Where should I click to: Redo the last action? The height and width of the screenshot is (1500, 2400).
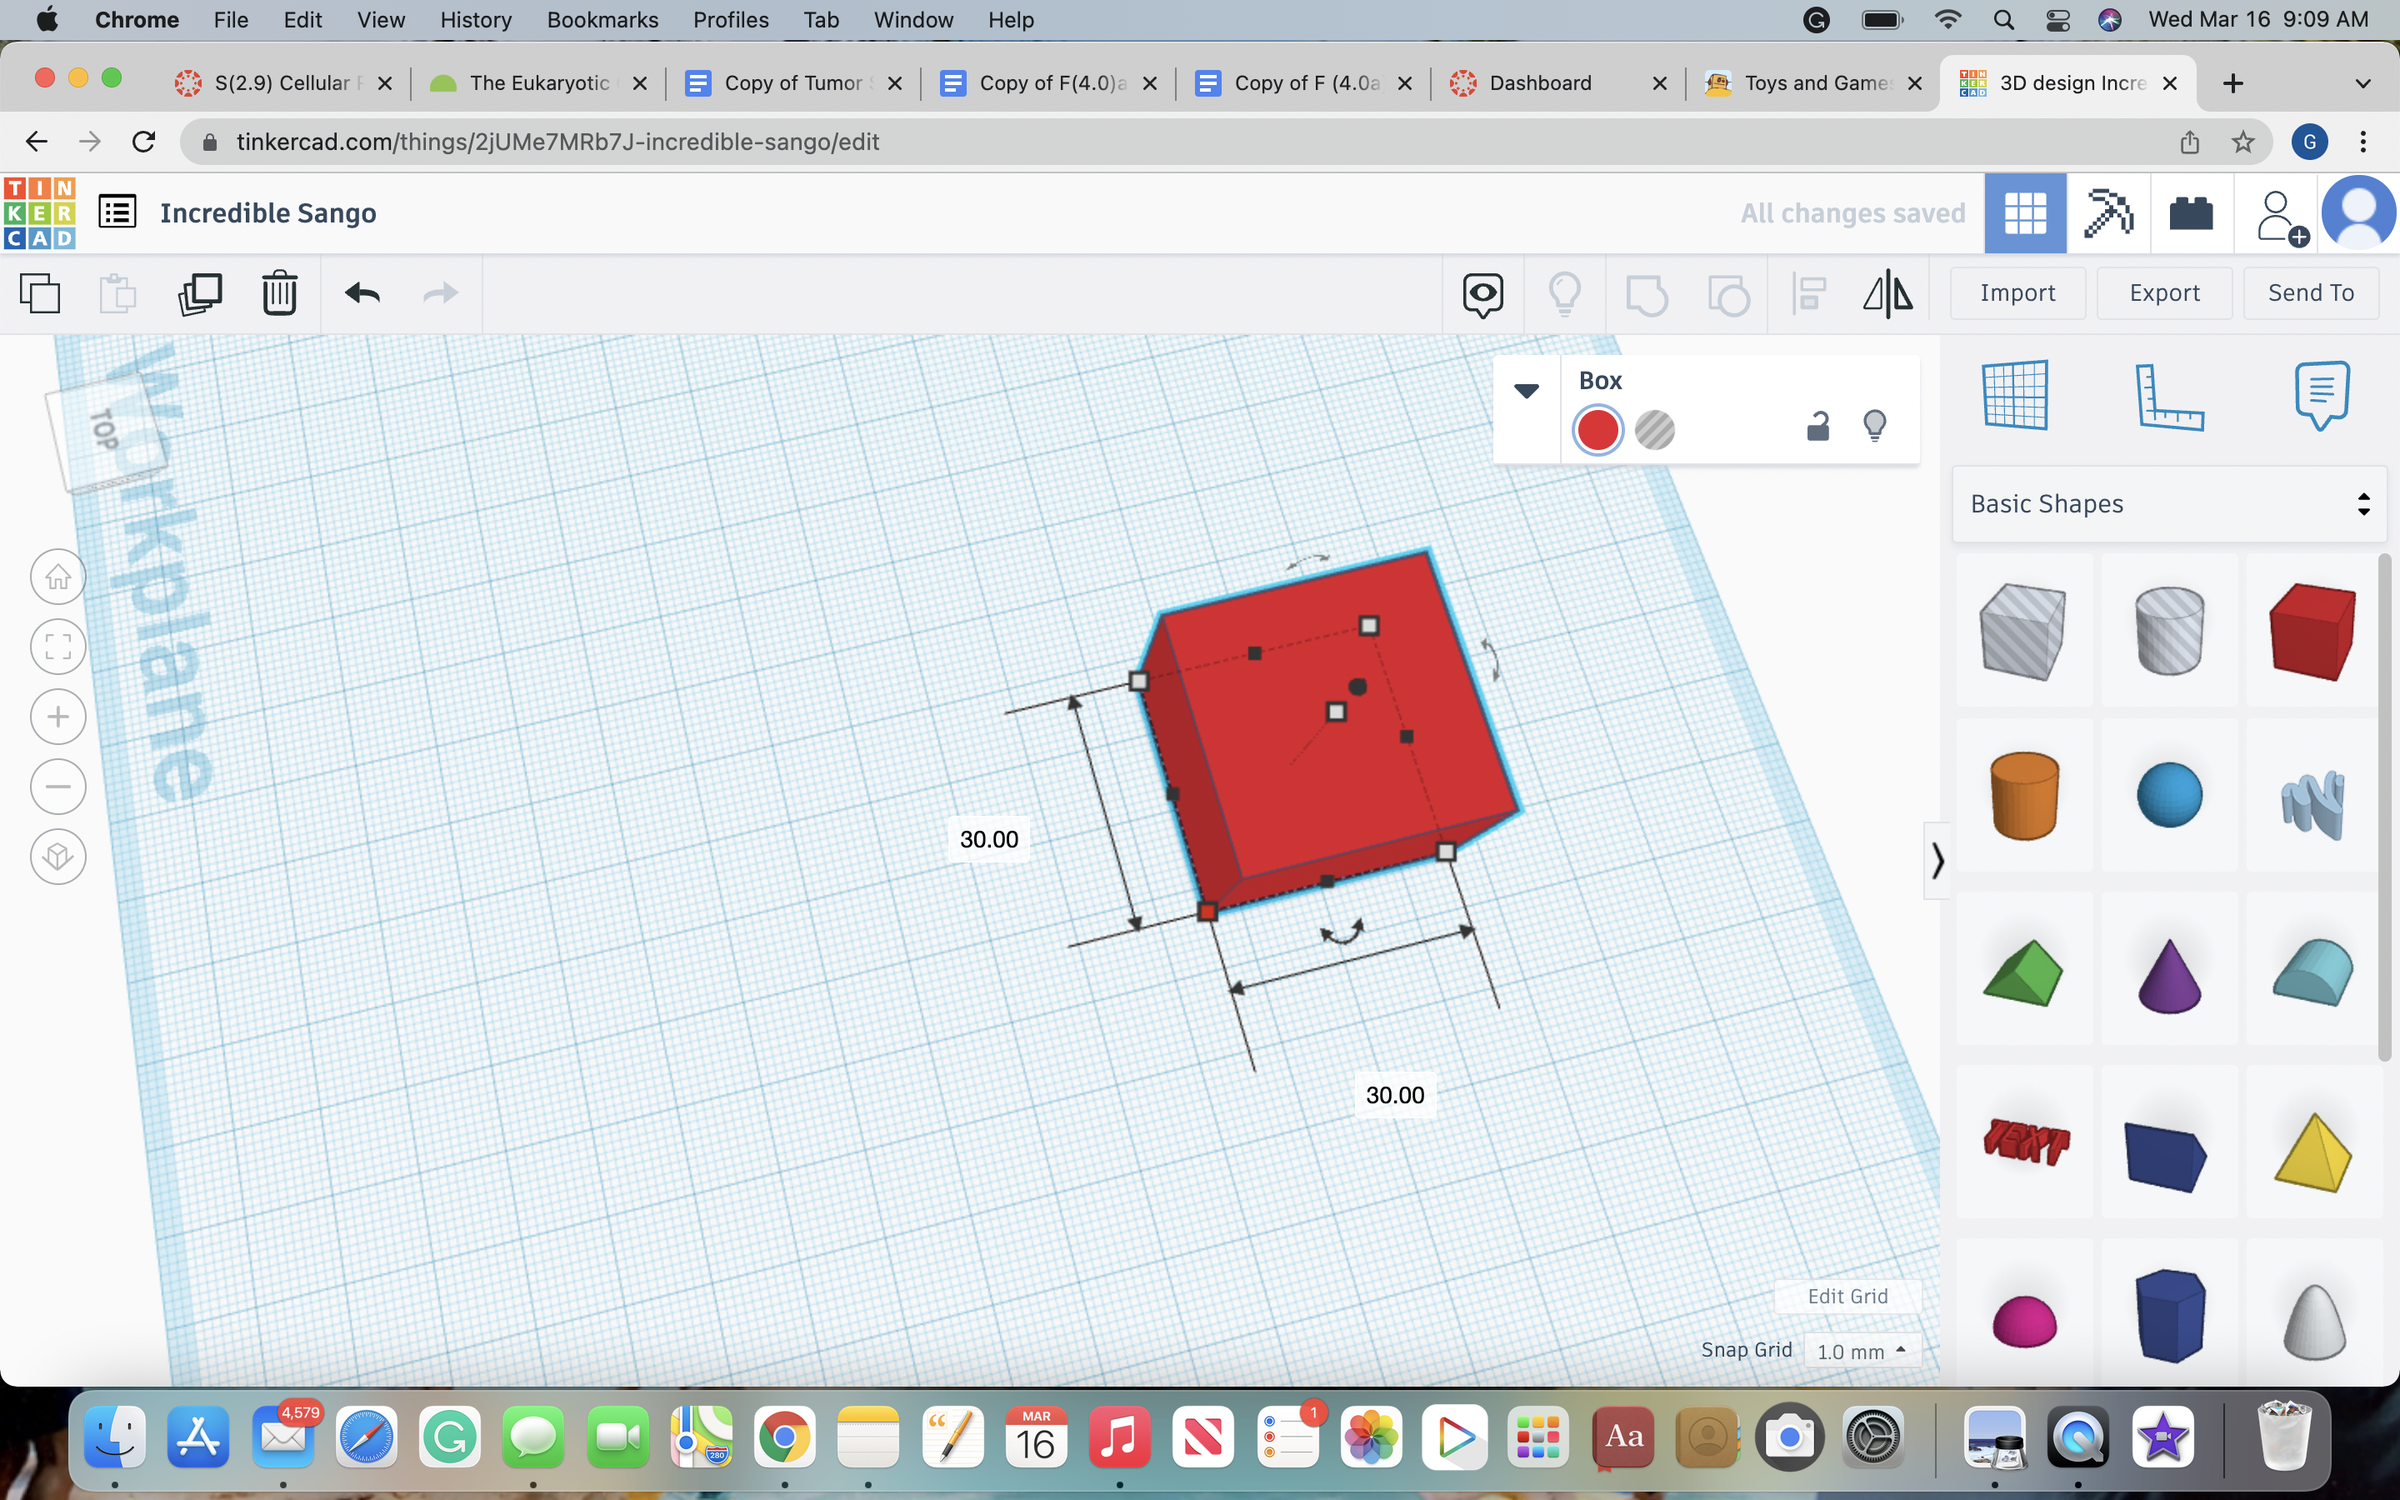[x=440, y=293]
